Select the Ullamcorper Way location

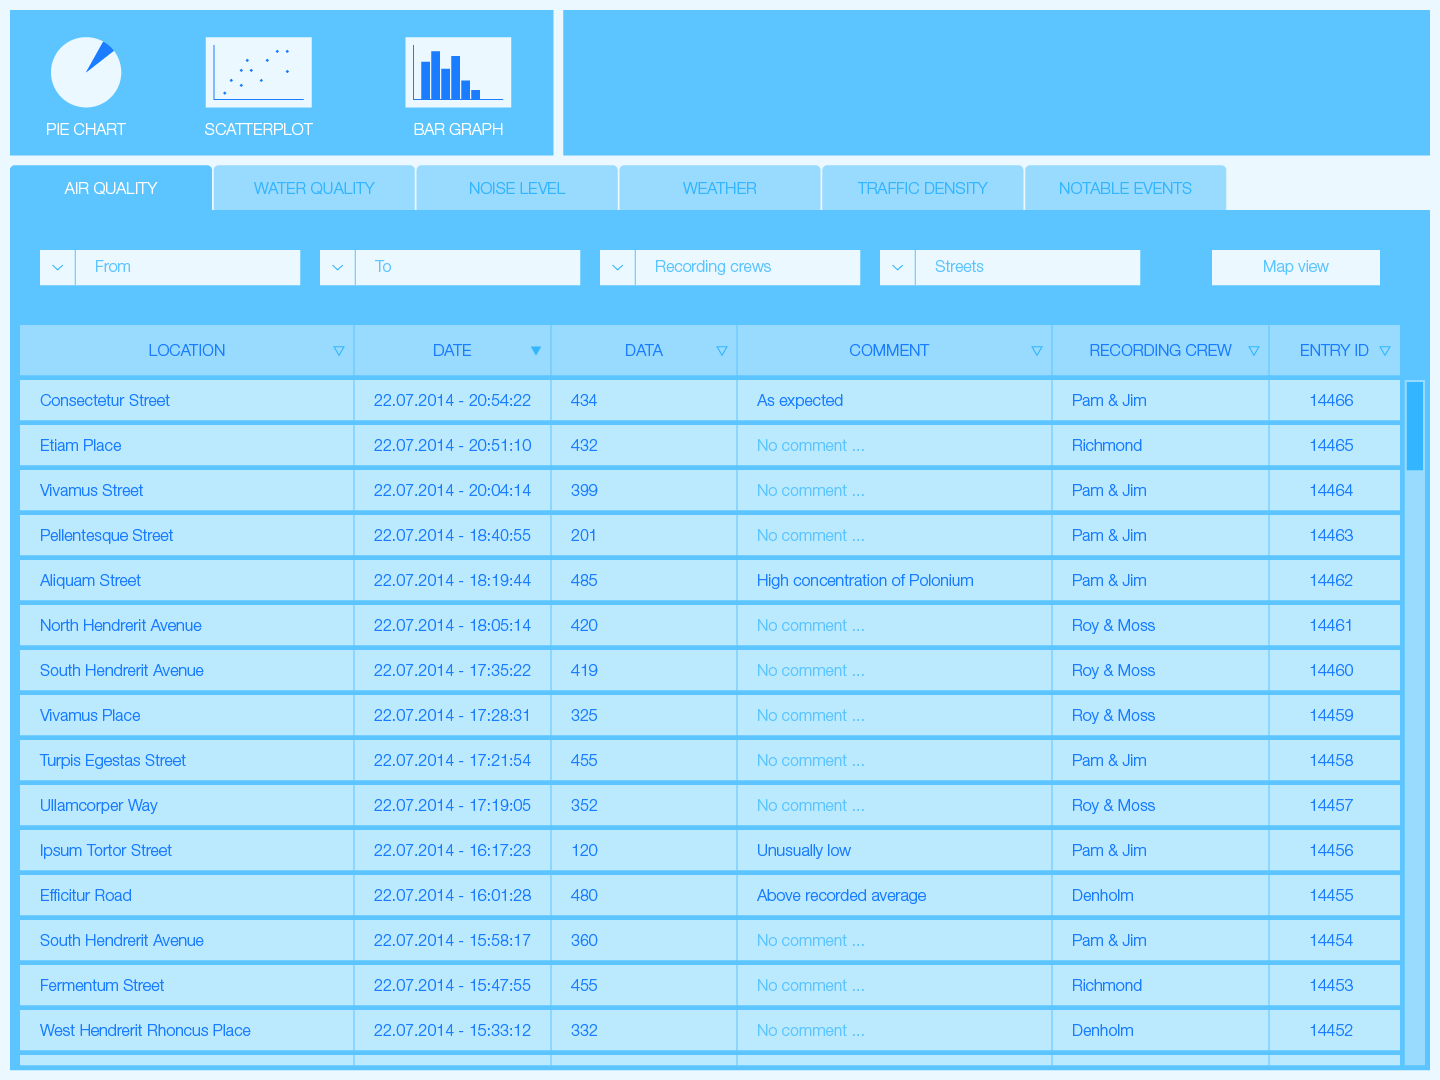point(99,806)
